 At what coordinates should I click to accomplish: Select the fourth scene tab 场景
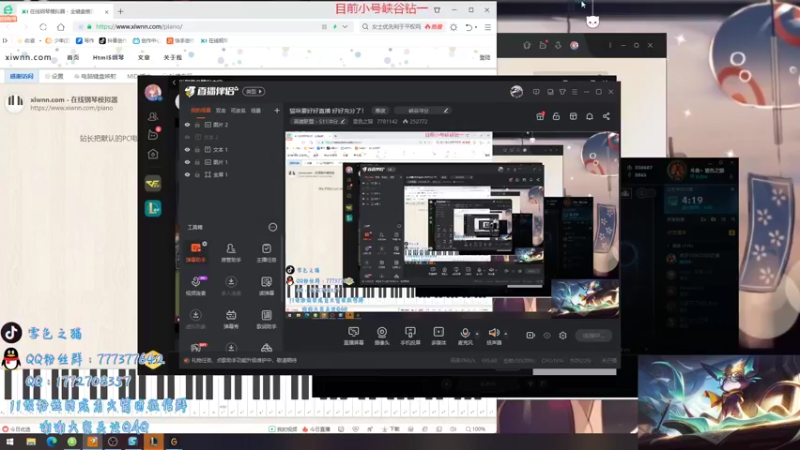click(x=256, y=110)
